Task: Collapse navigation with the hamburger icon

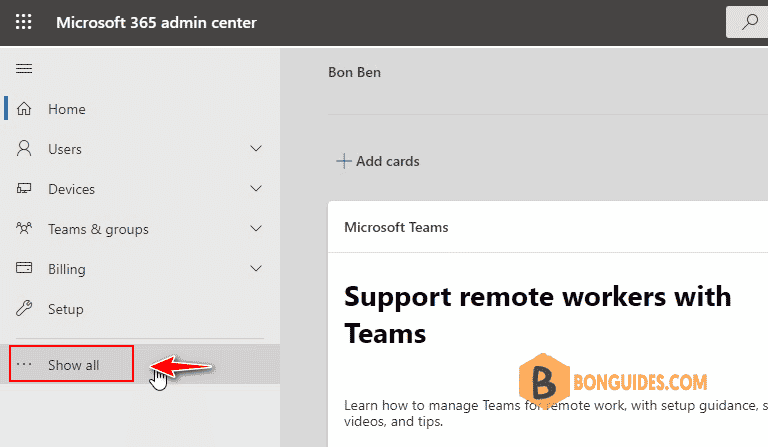Action: coord(24,69)
